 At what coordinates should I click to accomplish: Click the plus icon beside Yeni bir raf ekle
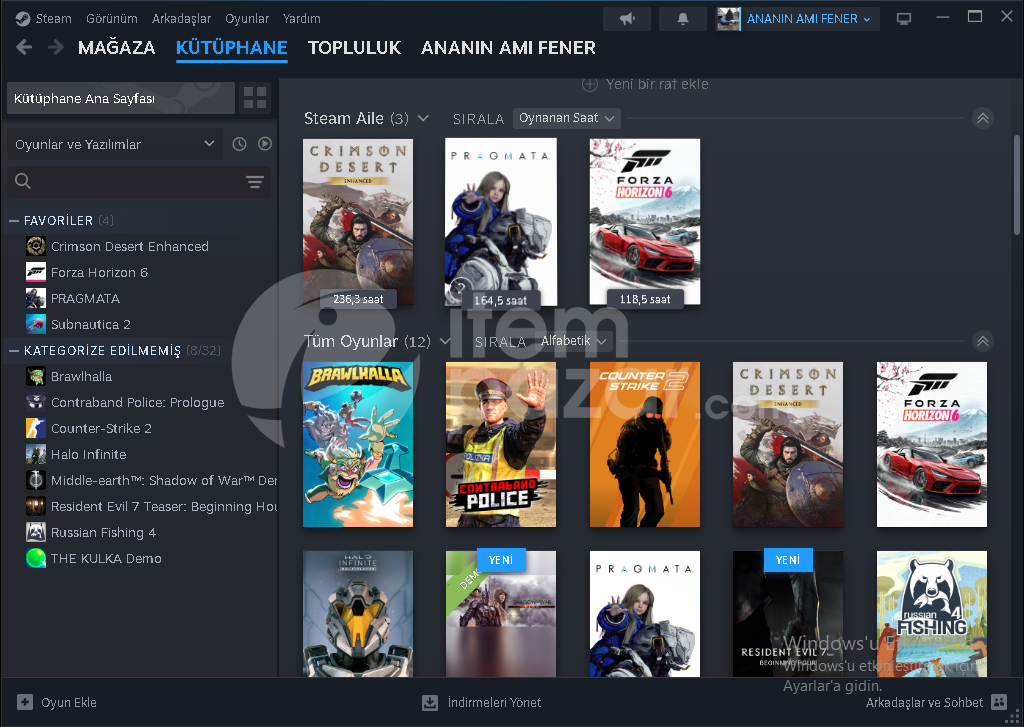[590, 84]
